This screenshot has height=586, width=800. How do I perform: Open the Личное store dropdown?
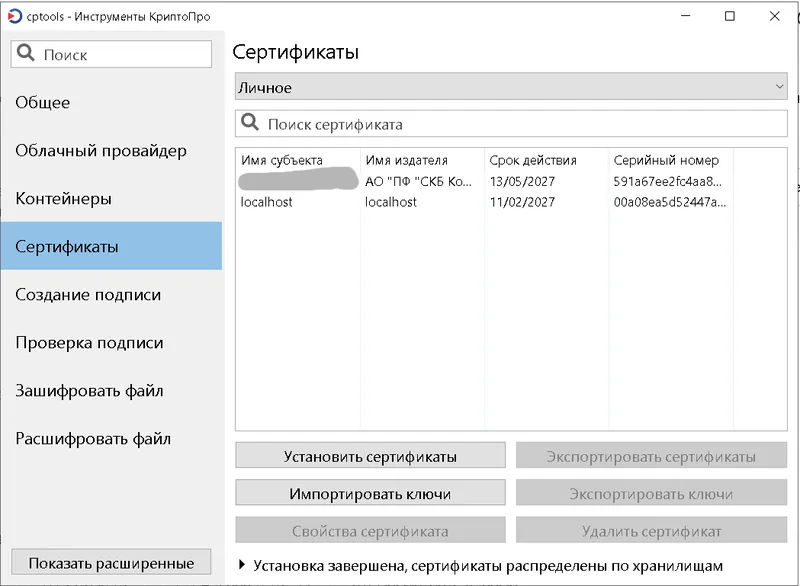coord(511,87)
